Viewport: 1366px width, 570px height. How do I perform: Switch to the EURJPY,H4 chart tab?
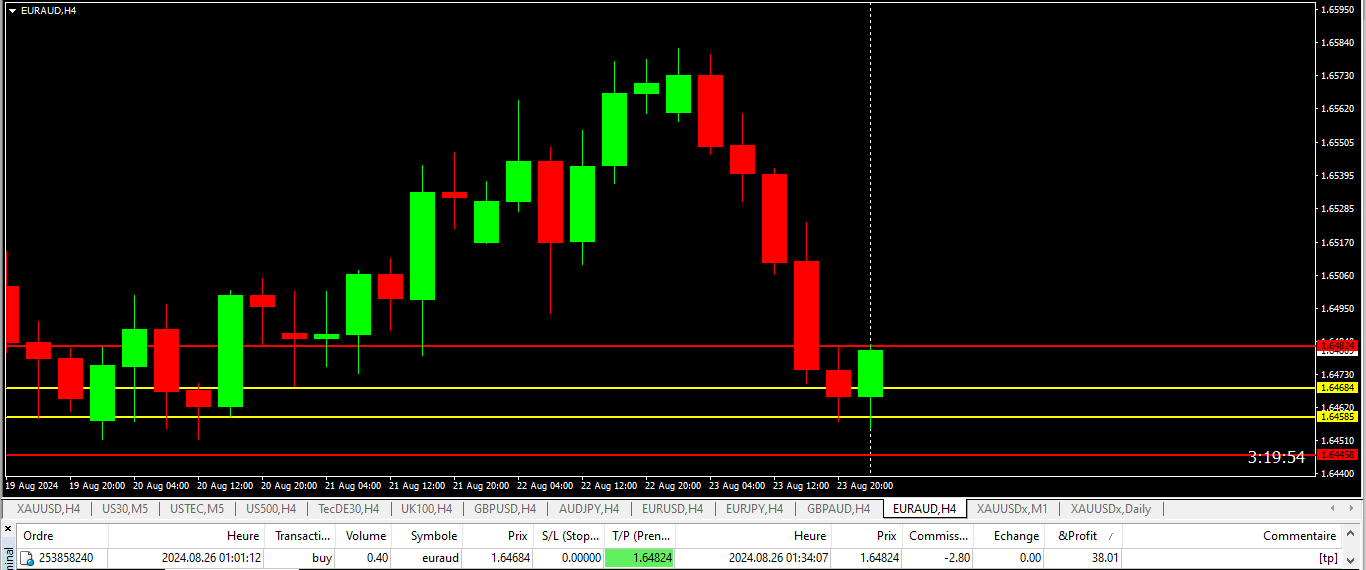click(755, 509)
